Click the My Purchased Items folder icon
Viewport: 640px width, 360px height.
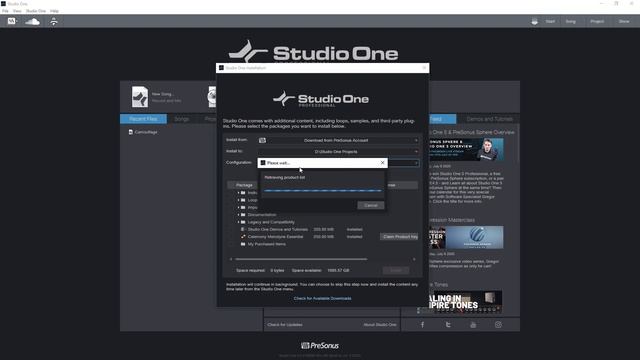pos(243,244)
